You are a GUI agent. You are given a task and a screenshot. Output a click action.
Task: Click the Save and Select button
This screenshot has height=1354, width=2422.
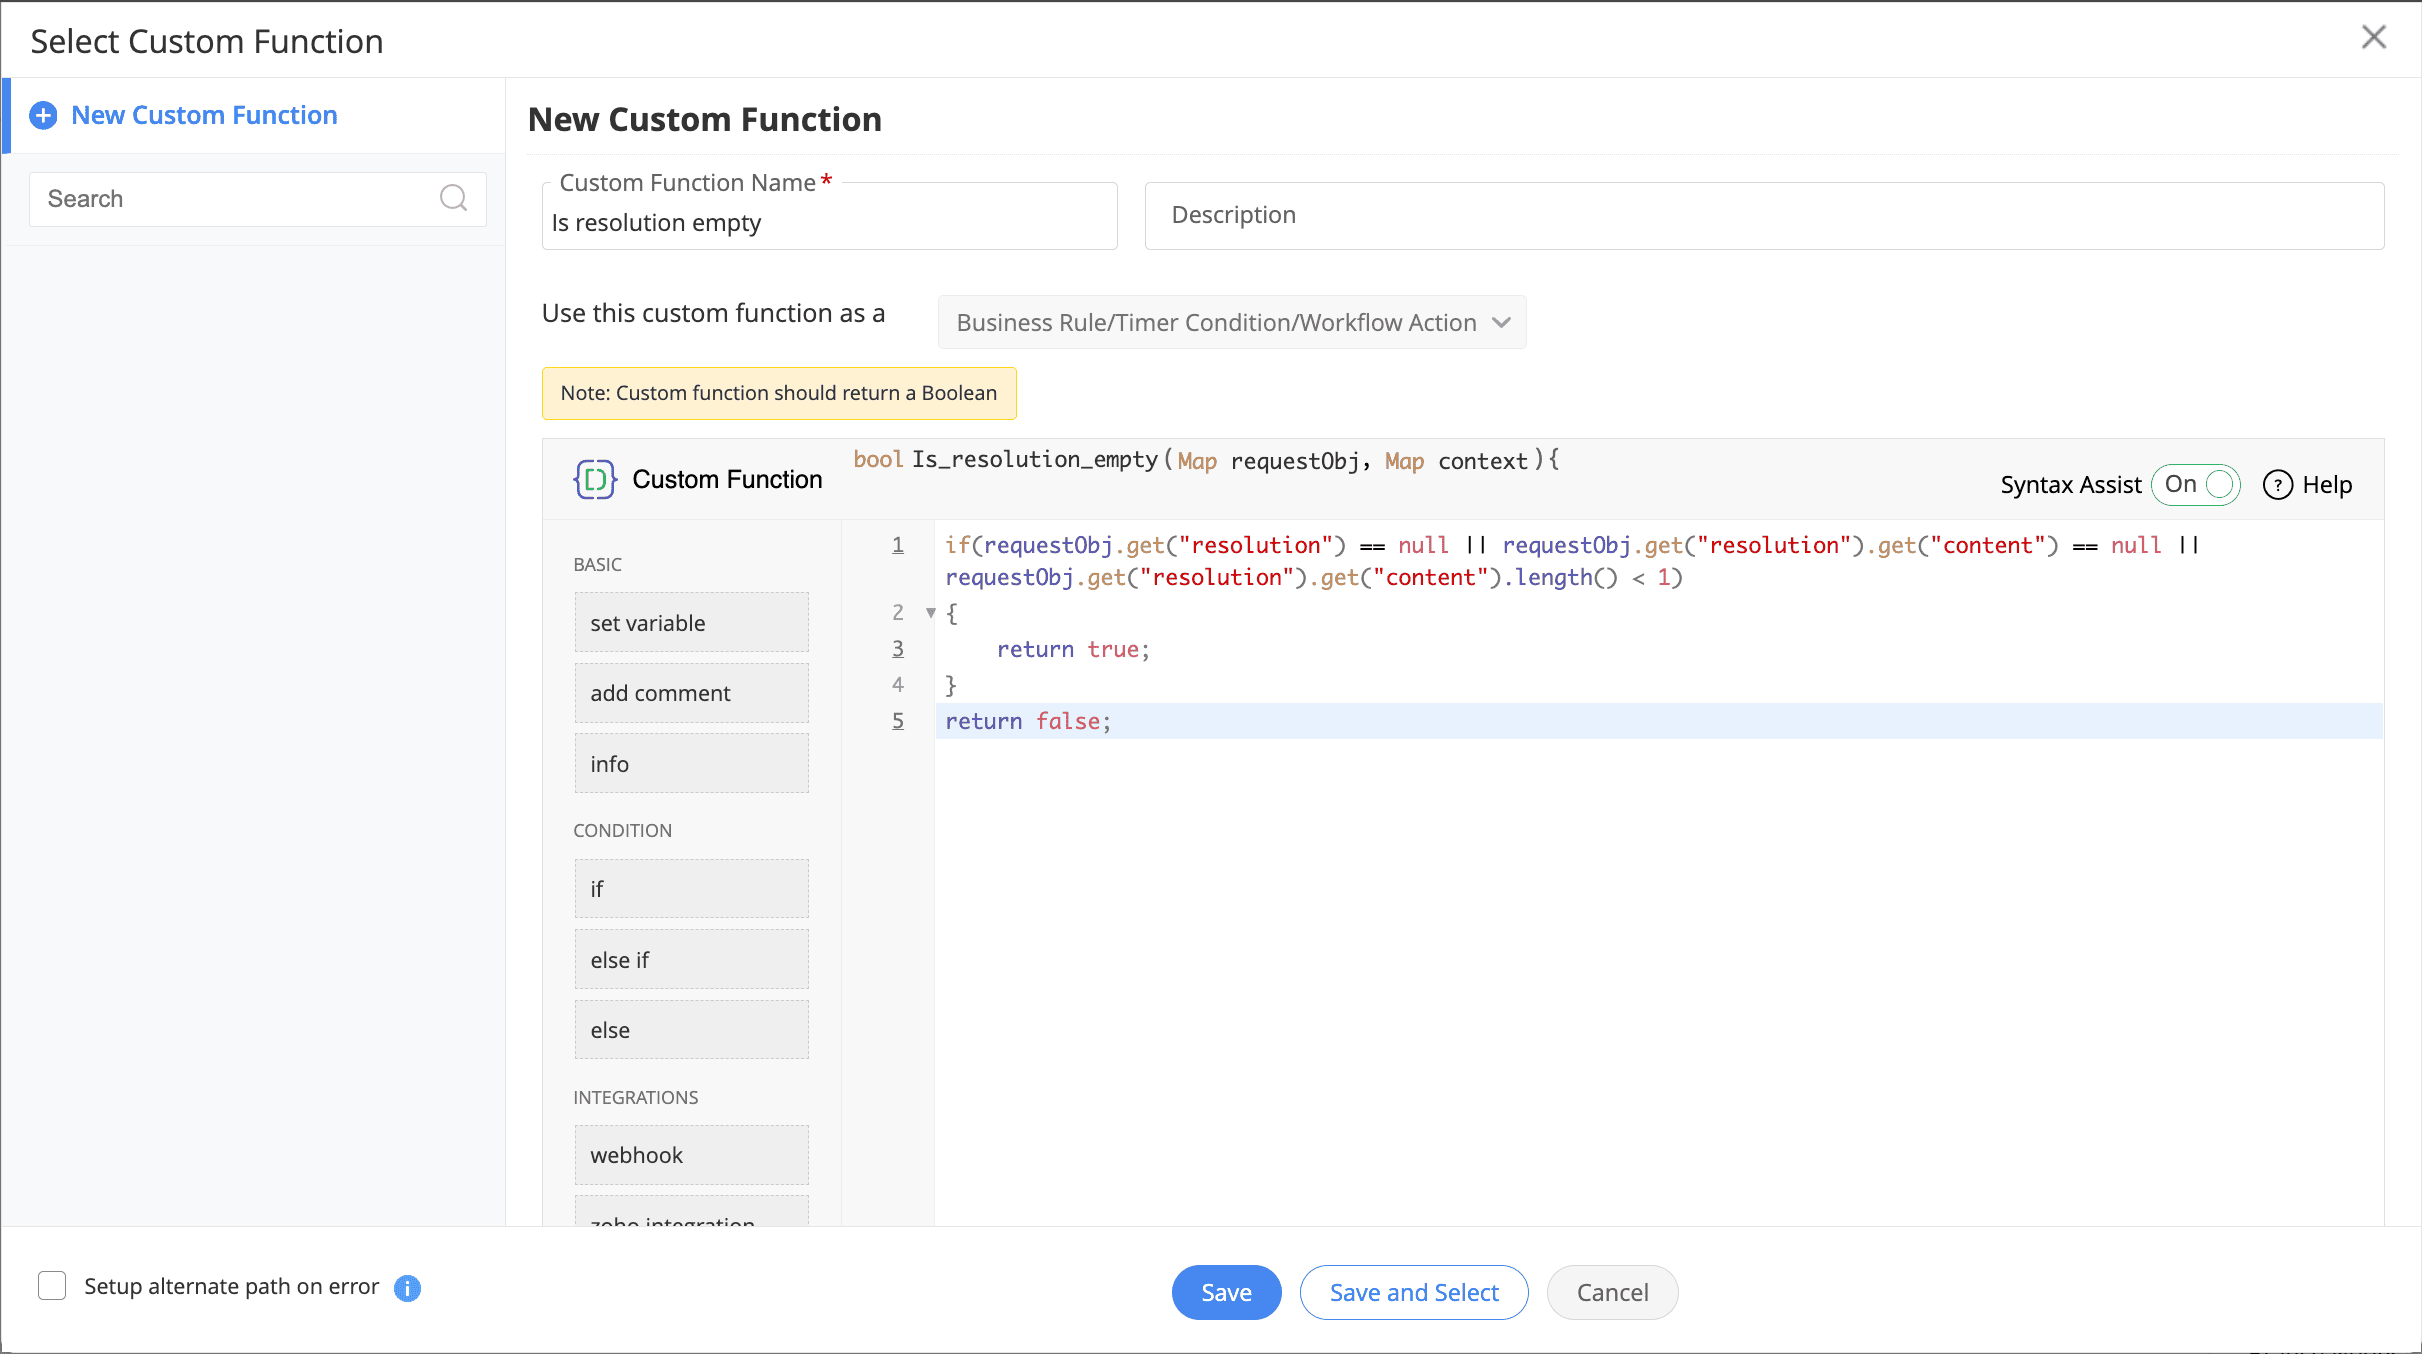click(1413, 1292)
